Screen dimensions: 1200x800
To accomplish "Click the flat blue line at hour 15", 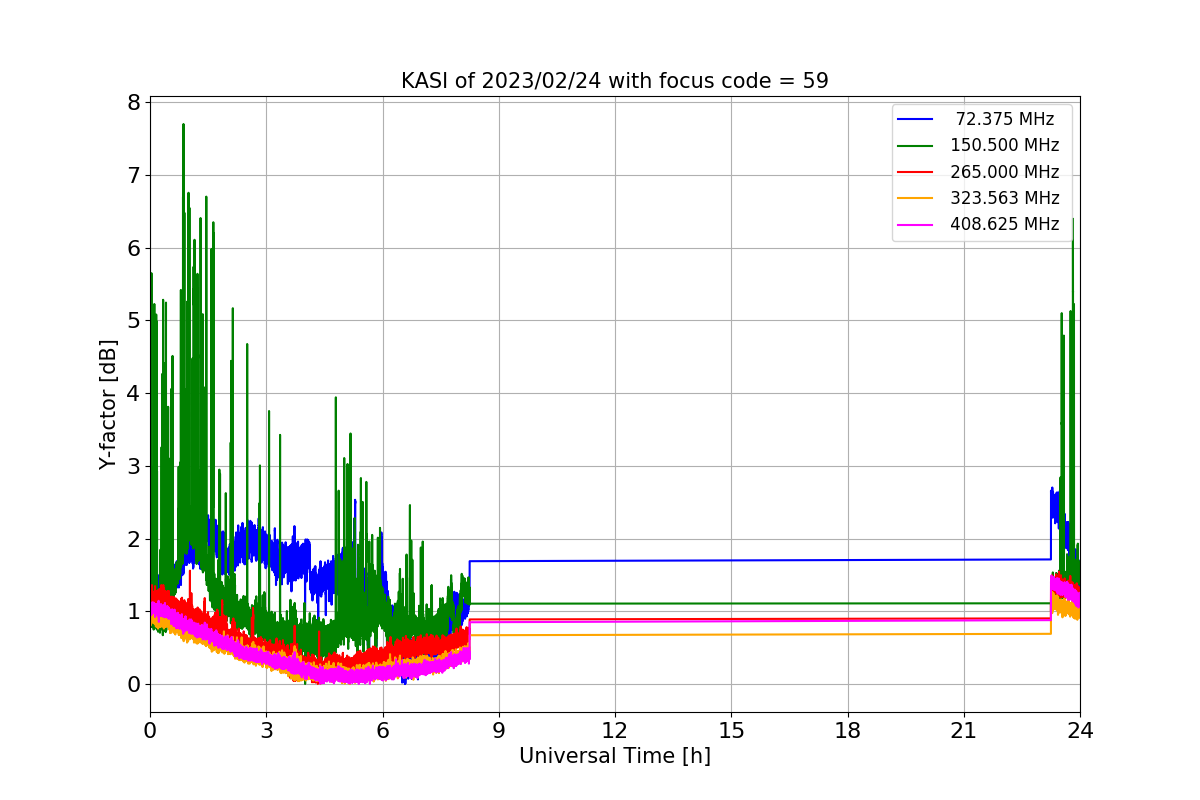I will click(x=731, y=560).
